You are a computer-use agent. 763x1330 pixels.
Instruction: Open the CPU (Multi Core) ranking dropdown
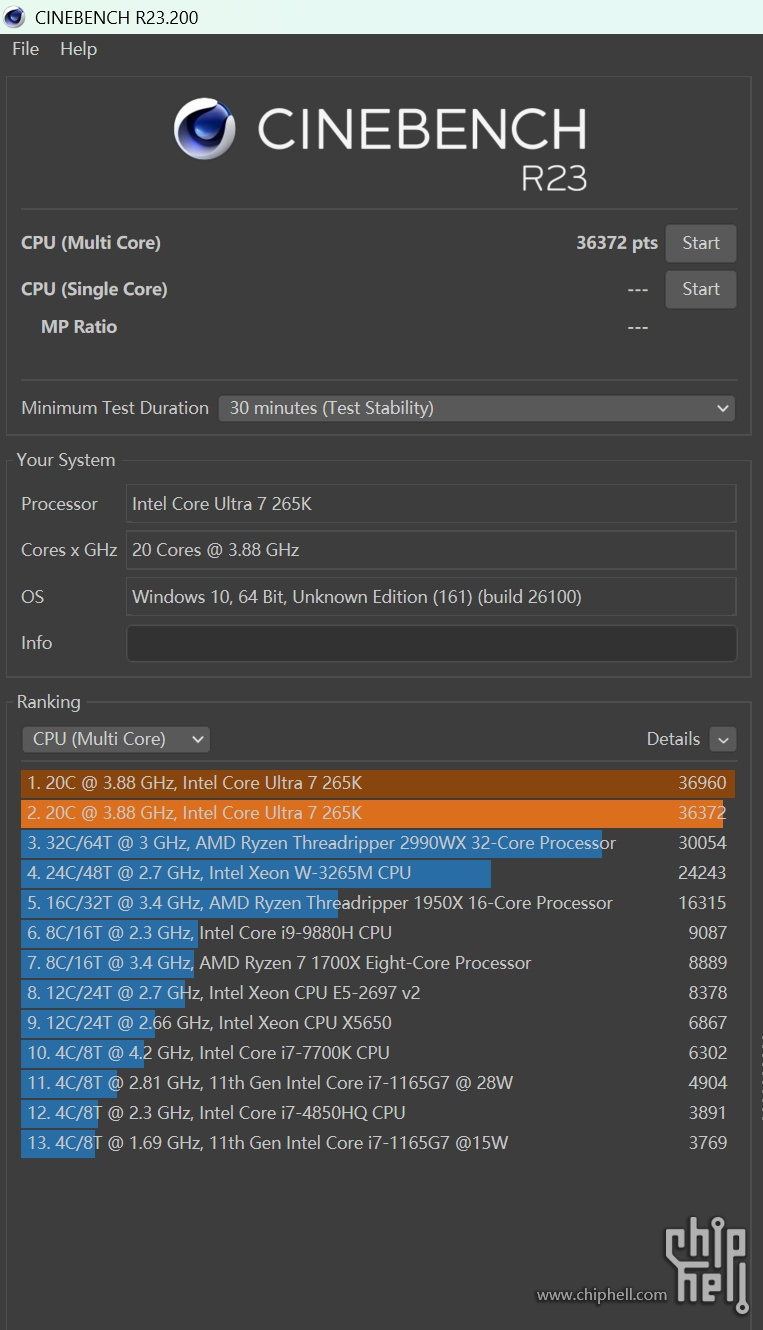coord(116,739)
